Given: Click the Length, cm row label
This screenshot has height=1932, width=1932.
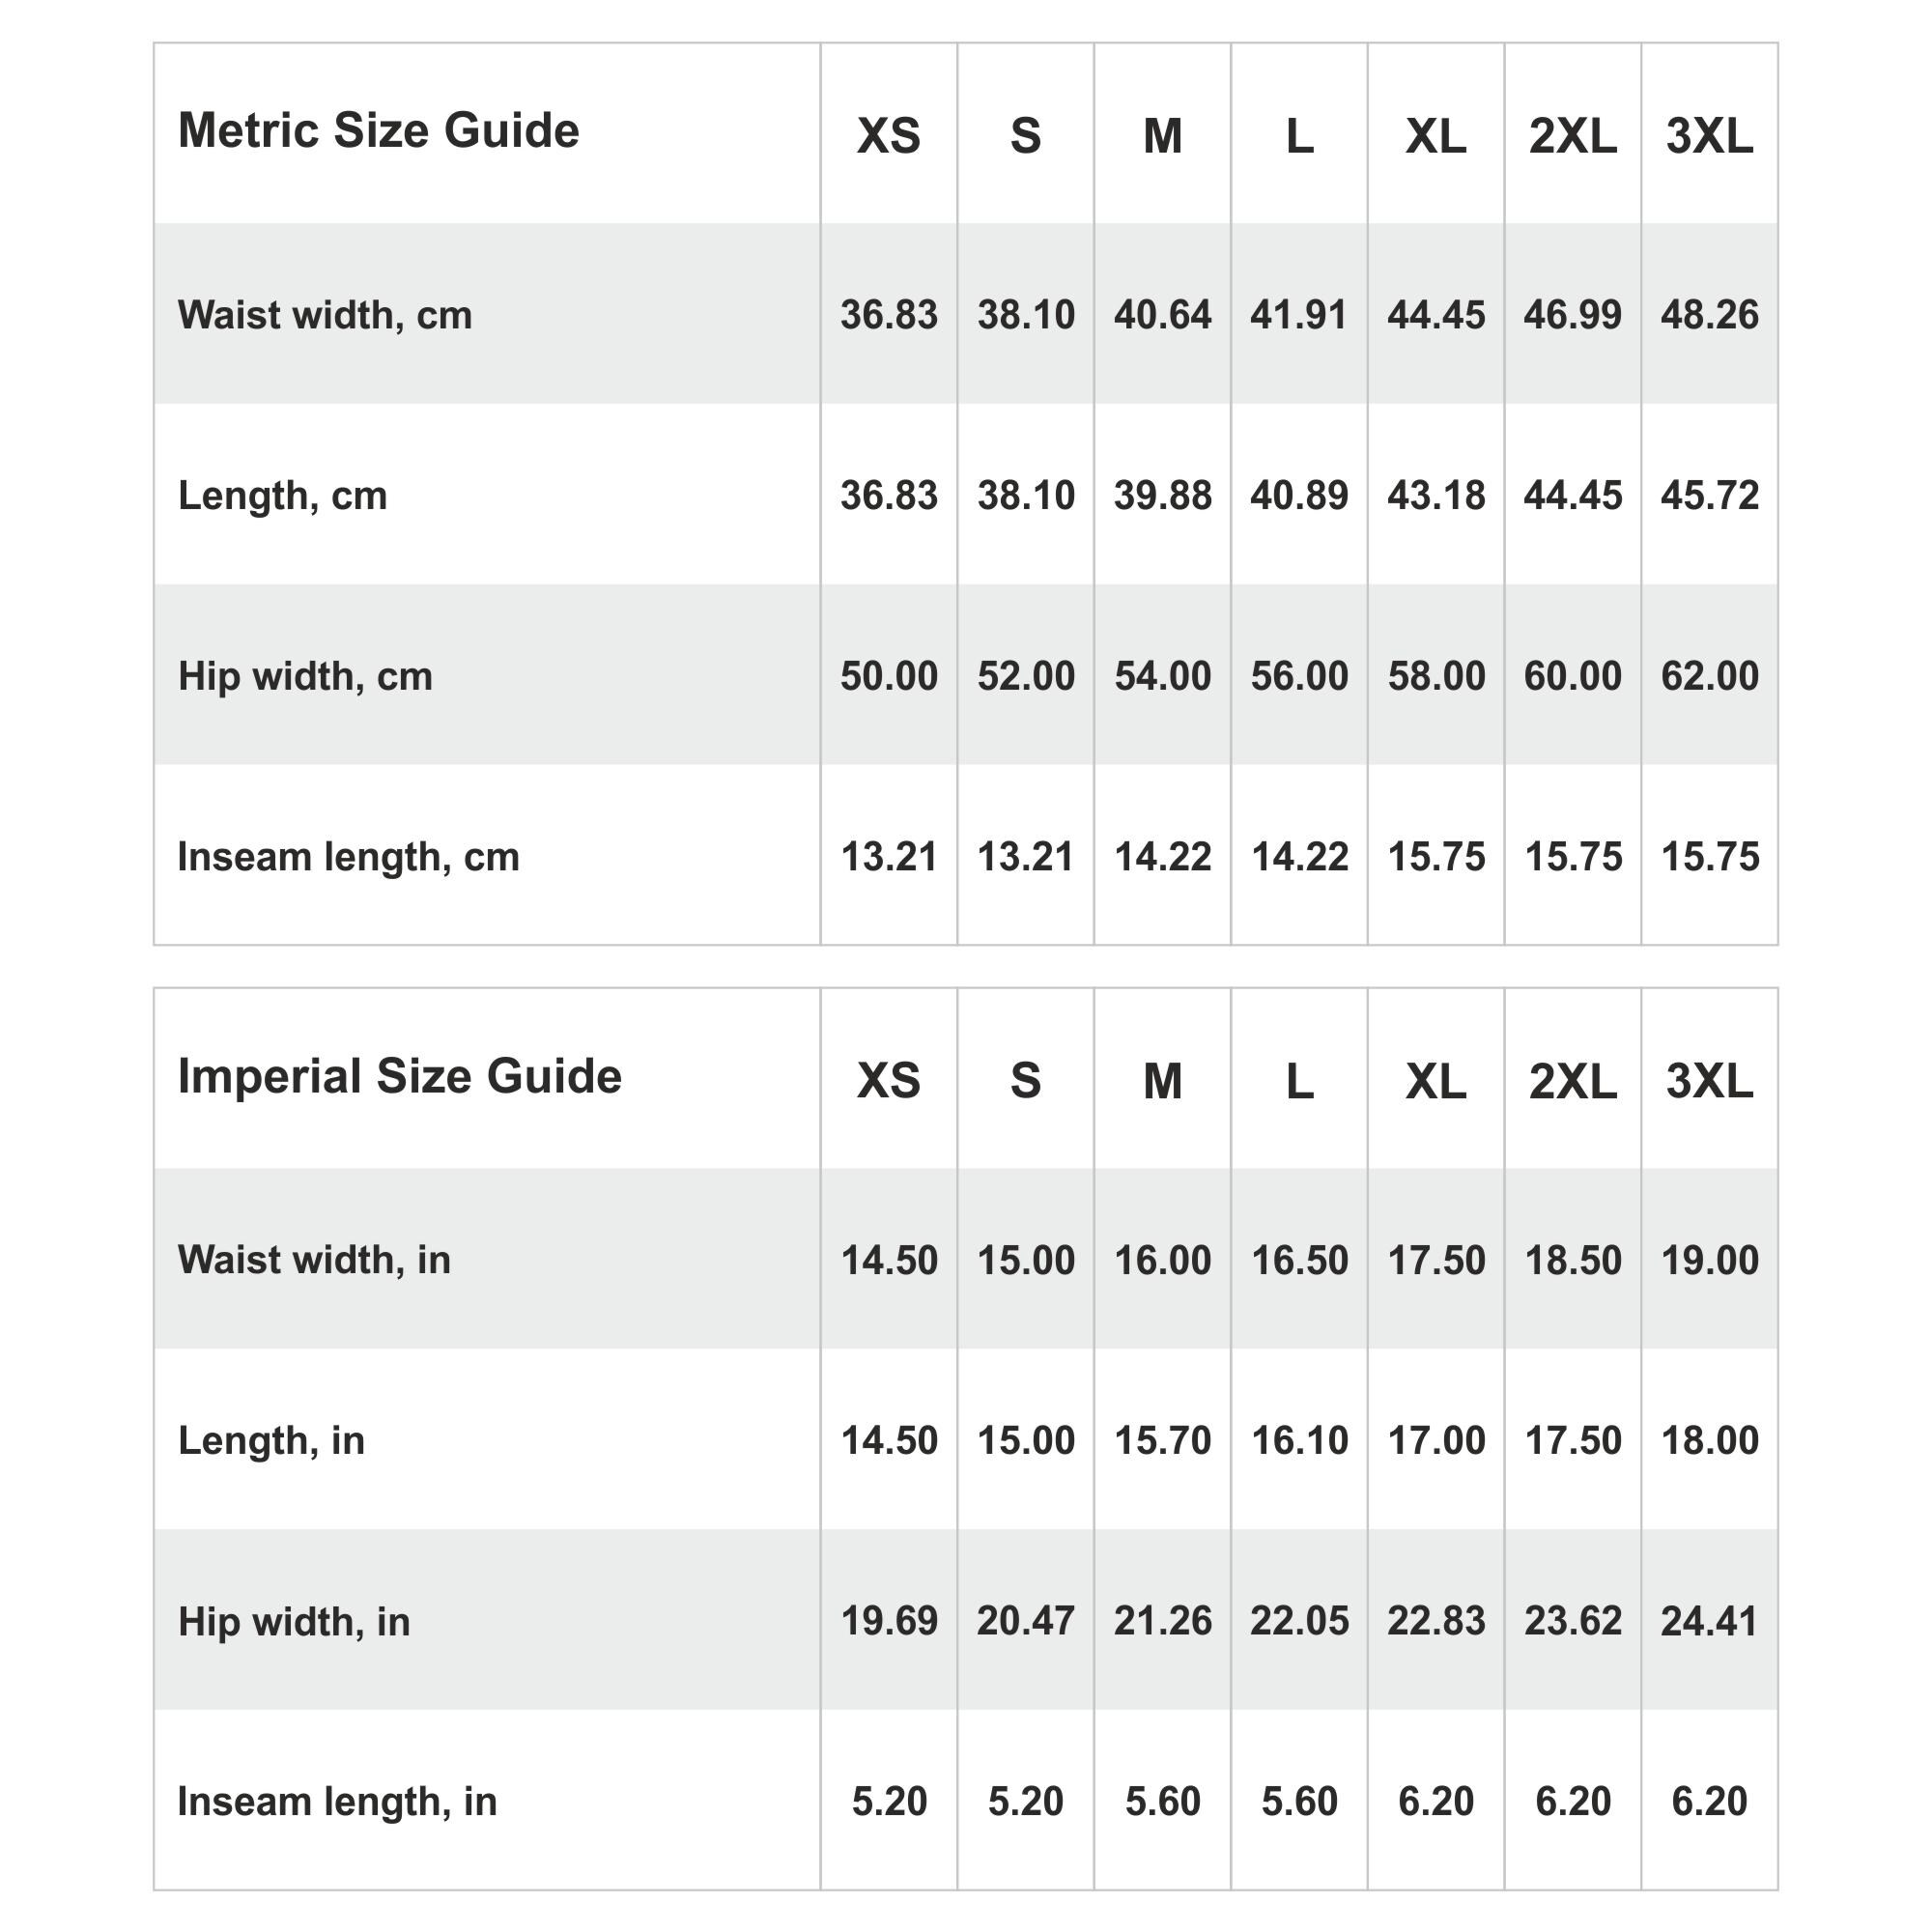Looking at the screenshot, I should (x=282, y=495).
